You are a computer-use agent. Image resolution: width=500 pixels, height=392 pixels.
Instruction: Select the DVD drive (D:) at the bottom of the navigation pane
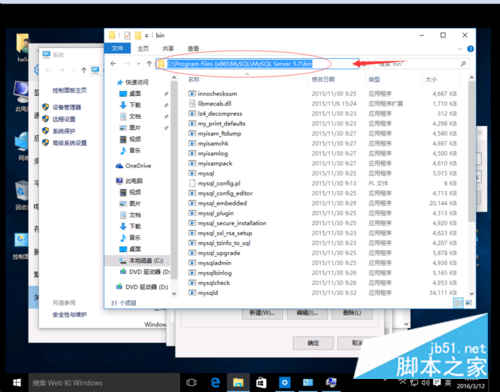point(142,287)
